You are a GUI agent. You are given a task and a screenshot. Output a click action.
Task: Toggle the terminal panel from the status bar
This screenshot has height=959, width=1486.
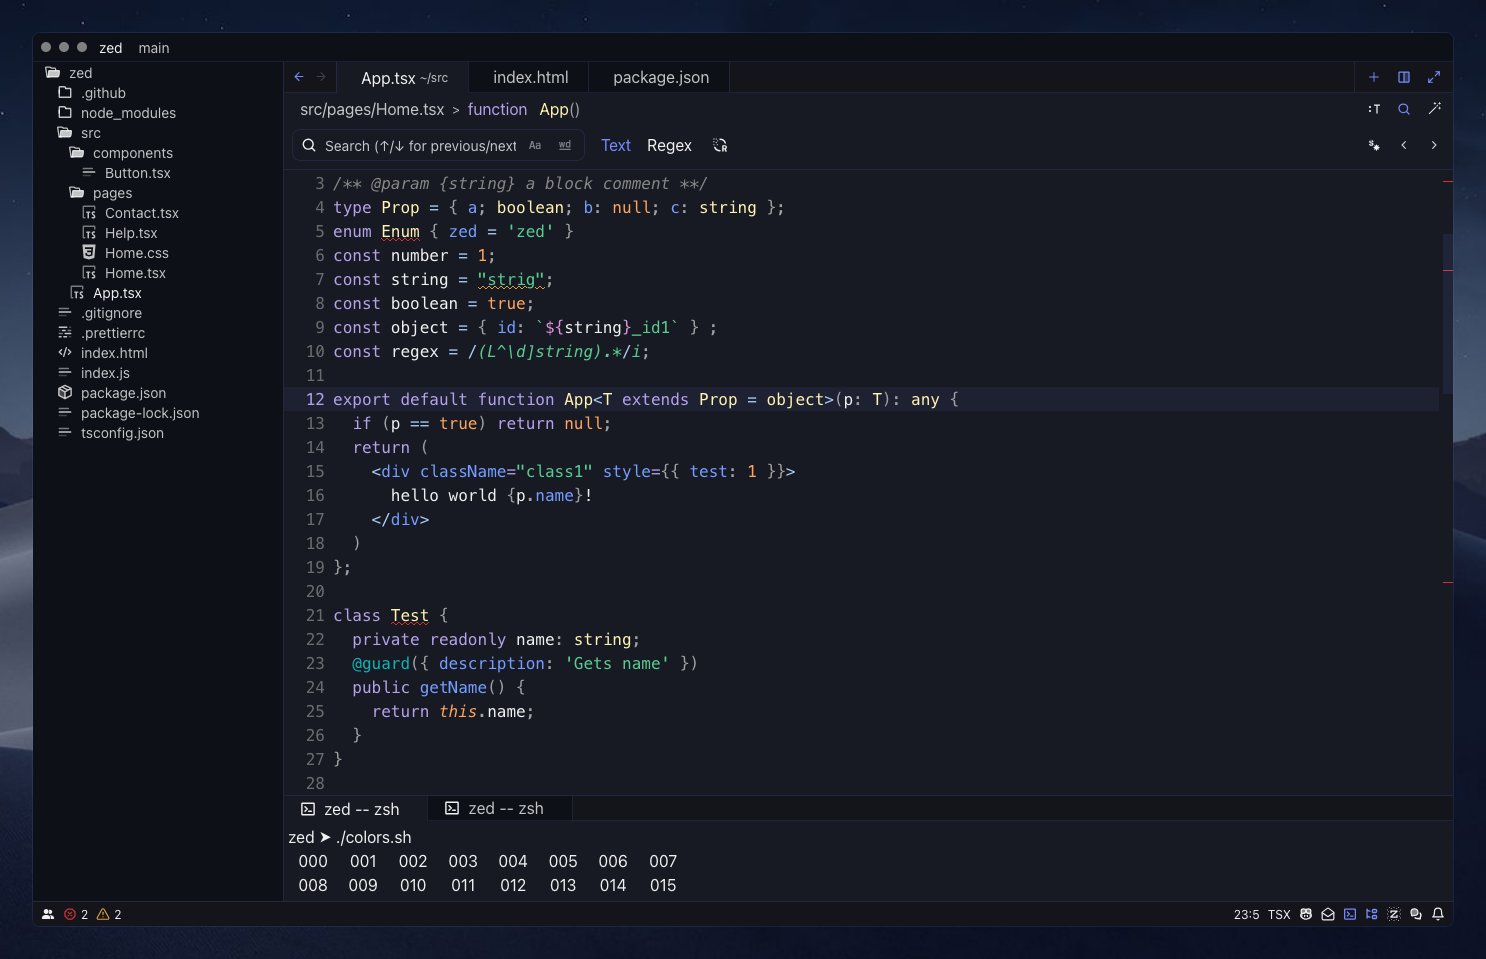tap(1350, 914)
